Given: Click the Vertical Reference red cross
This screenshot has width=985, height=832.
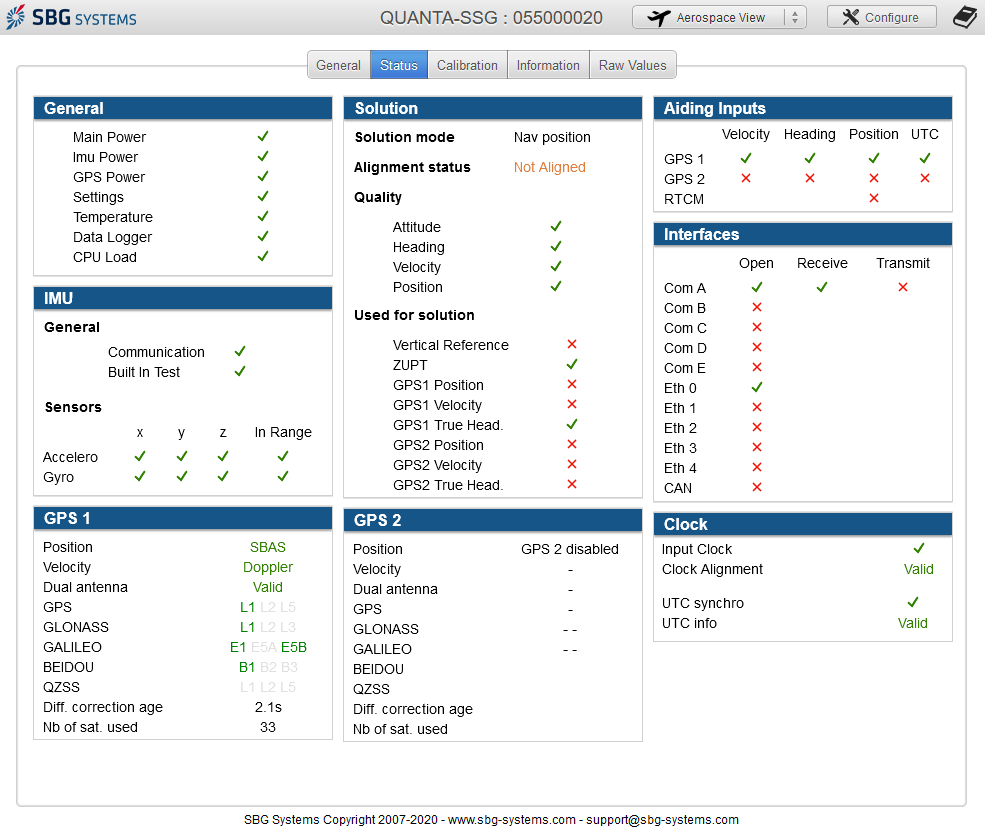Looking at the screenshot, I should point(572,344).
